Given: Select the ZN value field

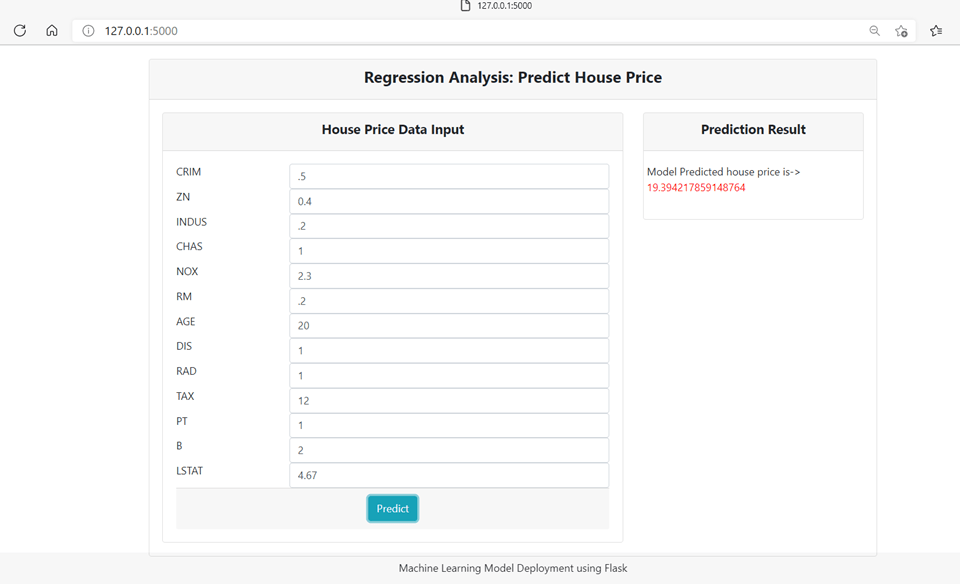Looking at the screenshot, I should coord(449,201).
